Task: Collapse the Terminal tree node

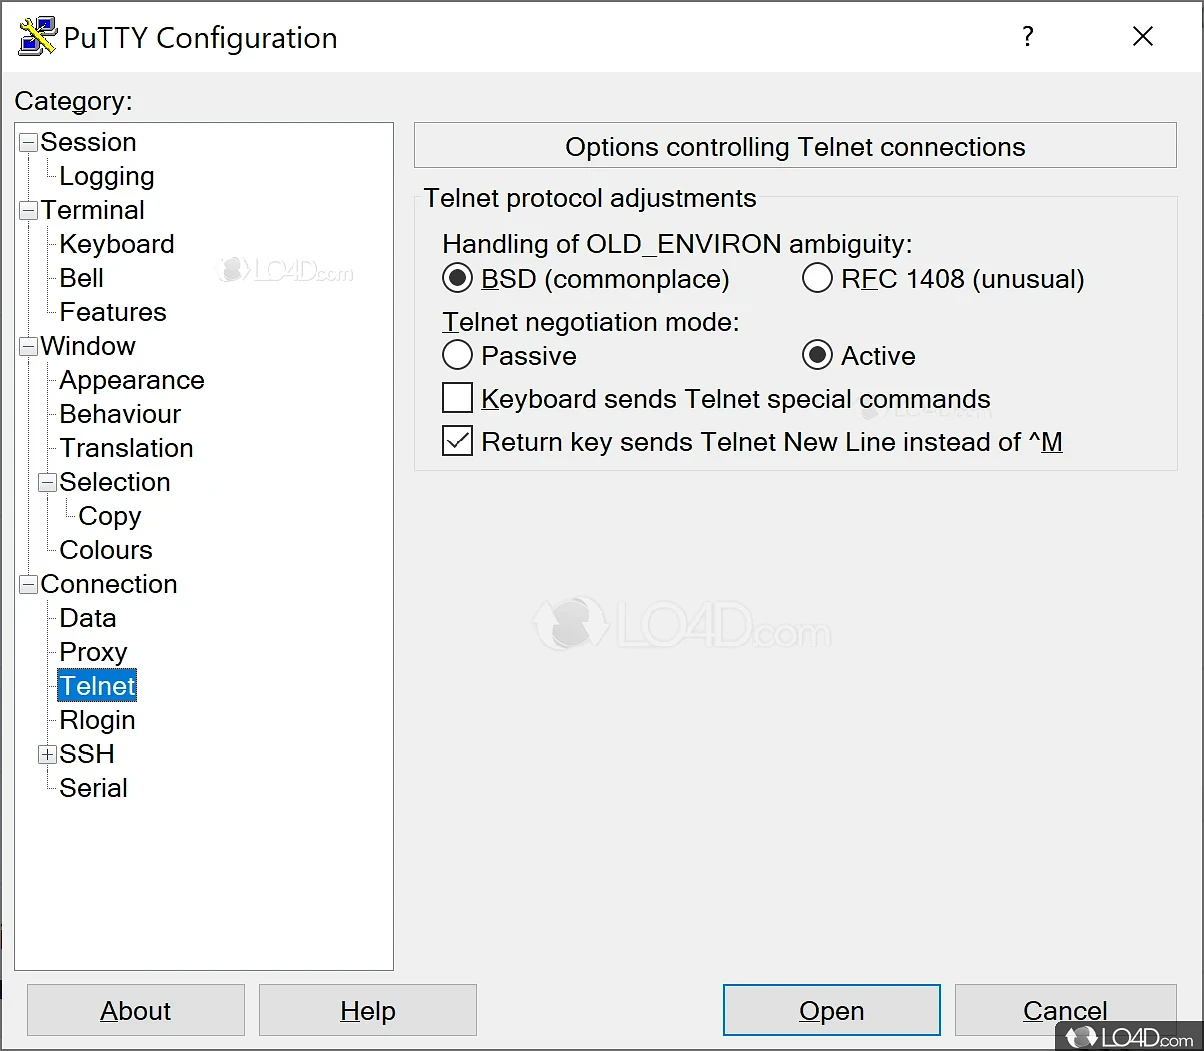Action: pyautogui.click(x=28, y=210)
